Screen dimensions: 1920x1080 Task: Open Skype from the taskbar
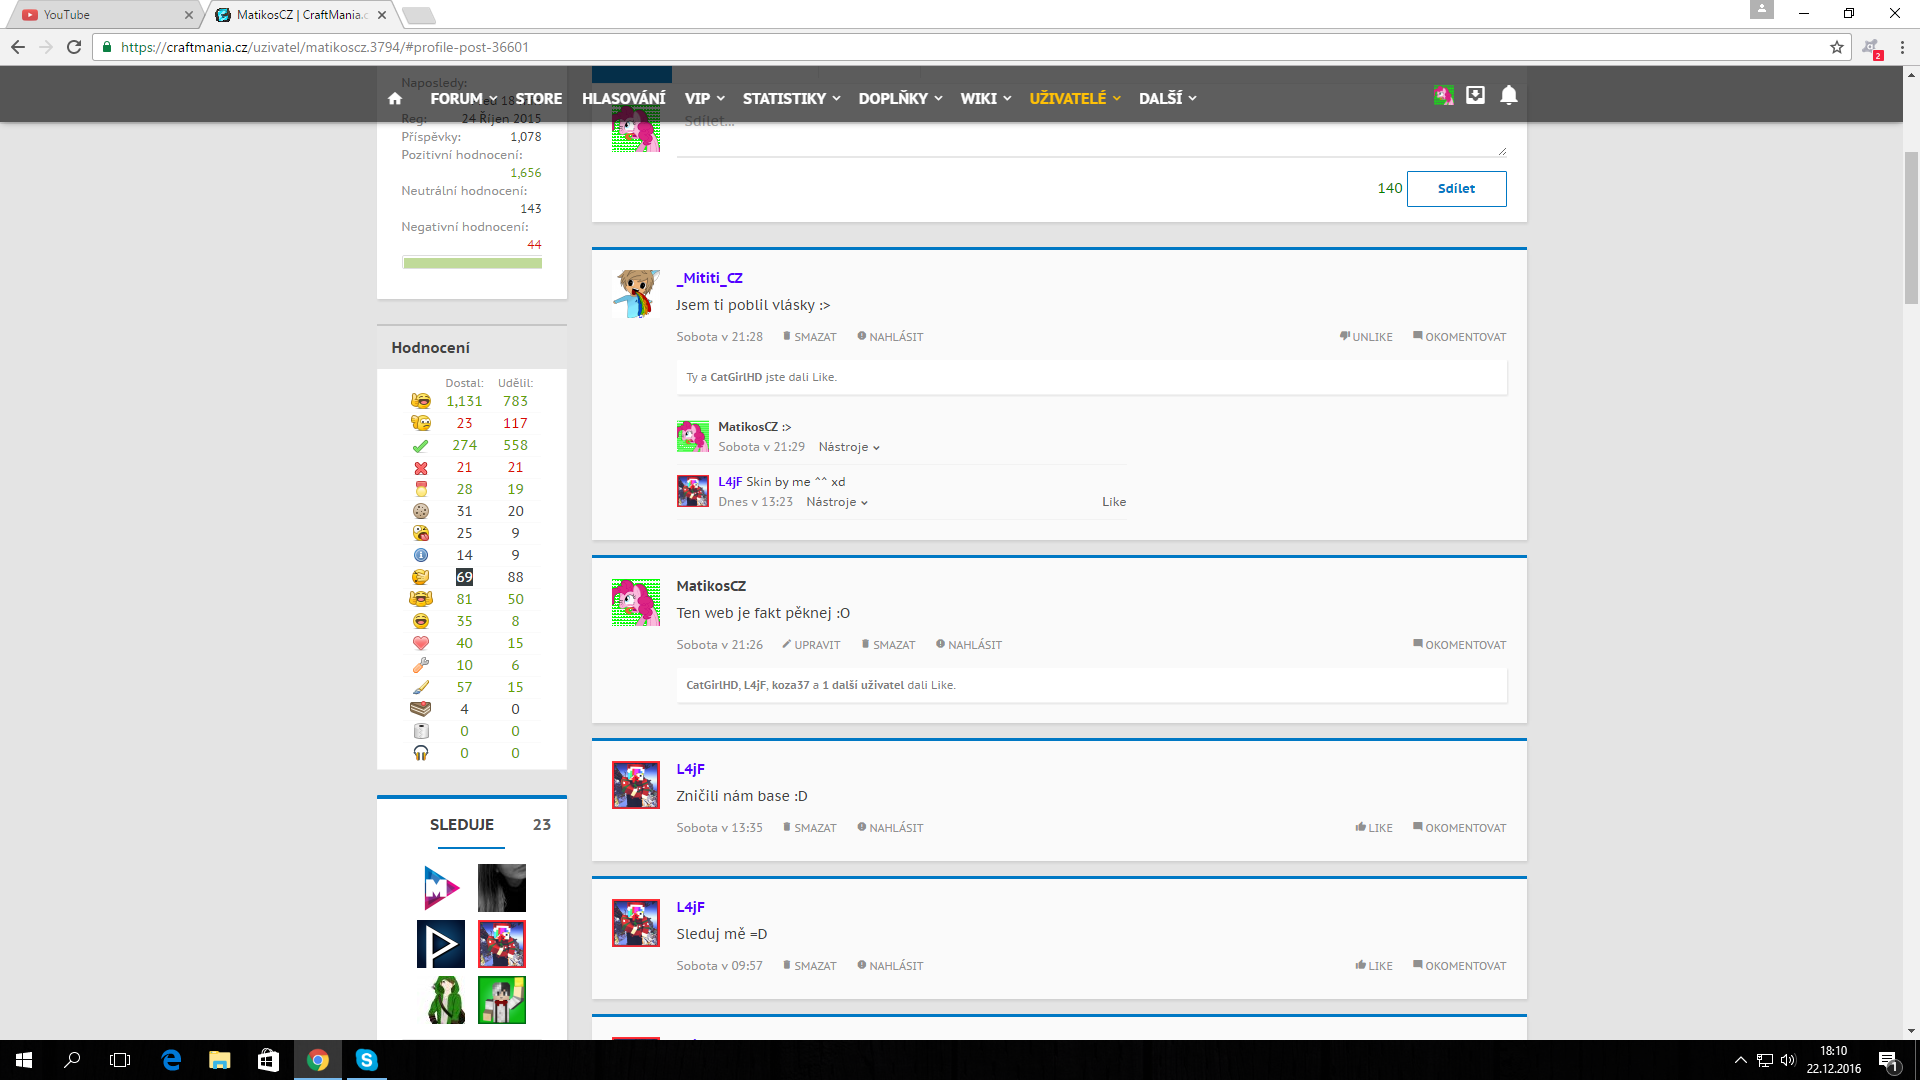tap(367, 1060)
